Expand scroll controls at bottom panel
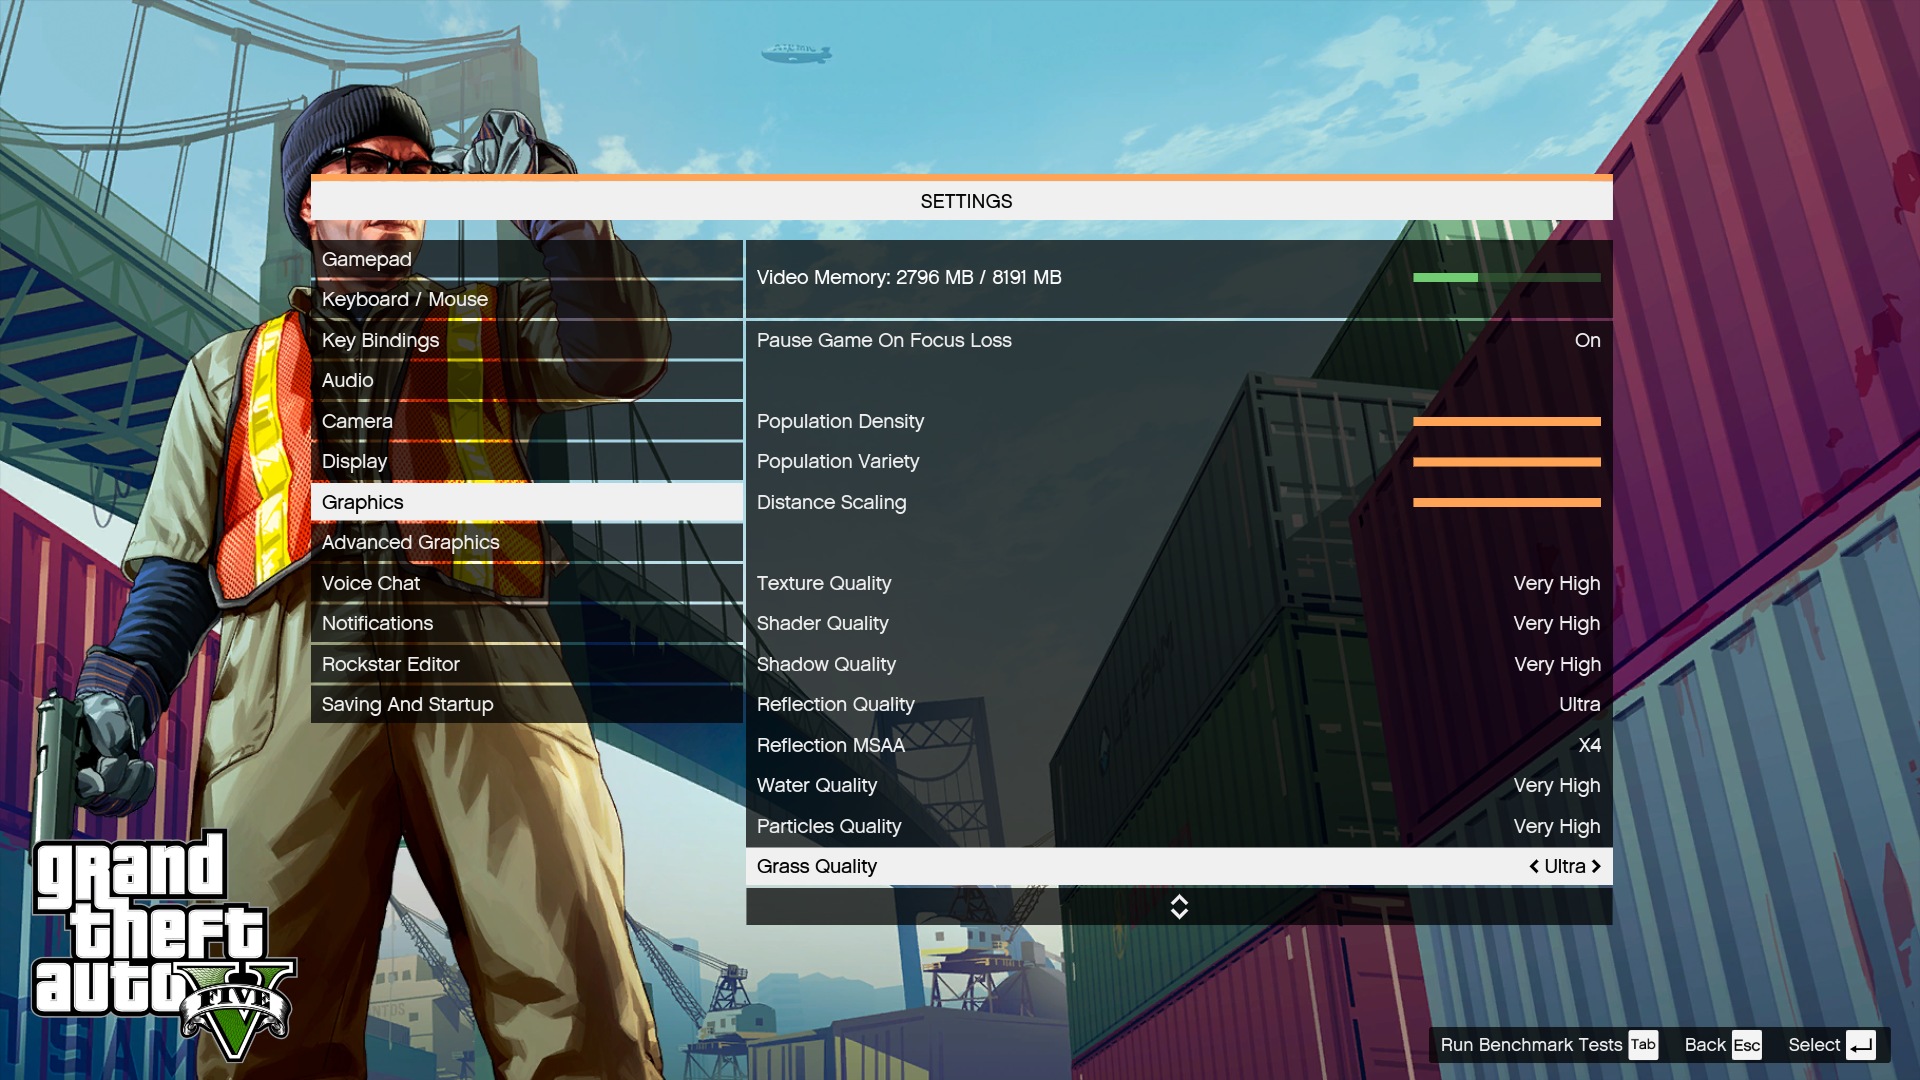The image size is (1920, 1080). point(1178,906)
